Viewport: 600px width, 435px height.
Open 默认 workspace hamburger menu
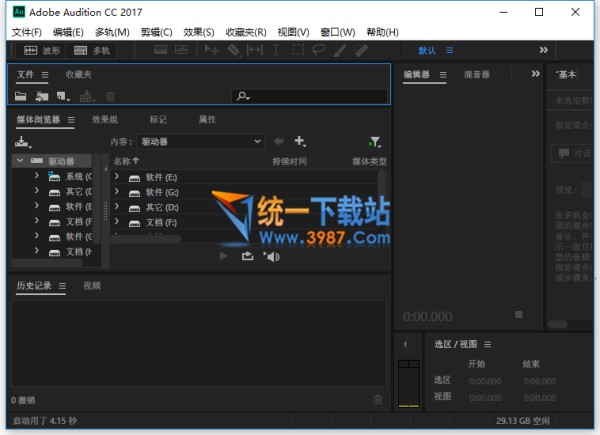tap(450, 51)
